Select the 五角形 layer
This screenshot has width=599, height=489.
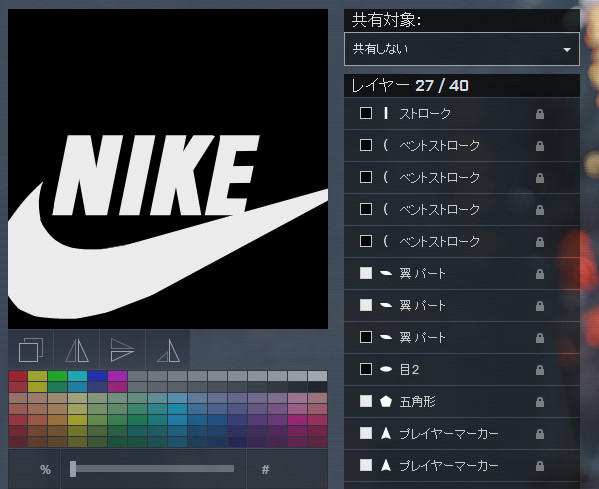(462, 402)
